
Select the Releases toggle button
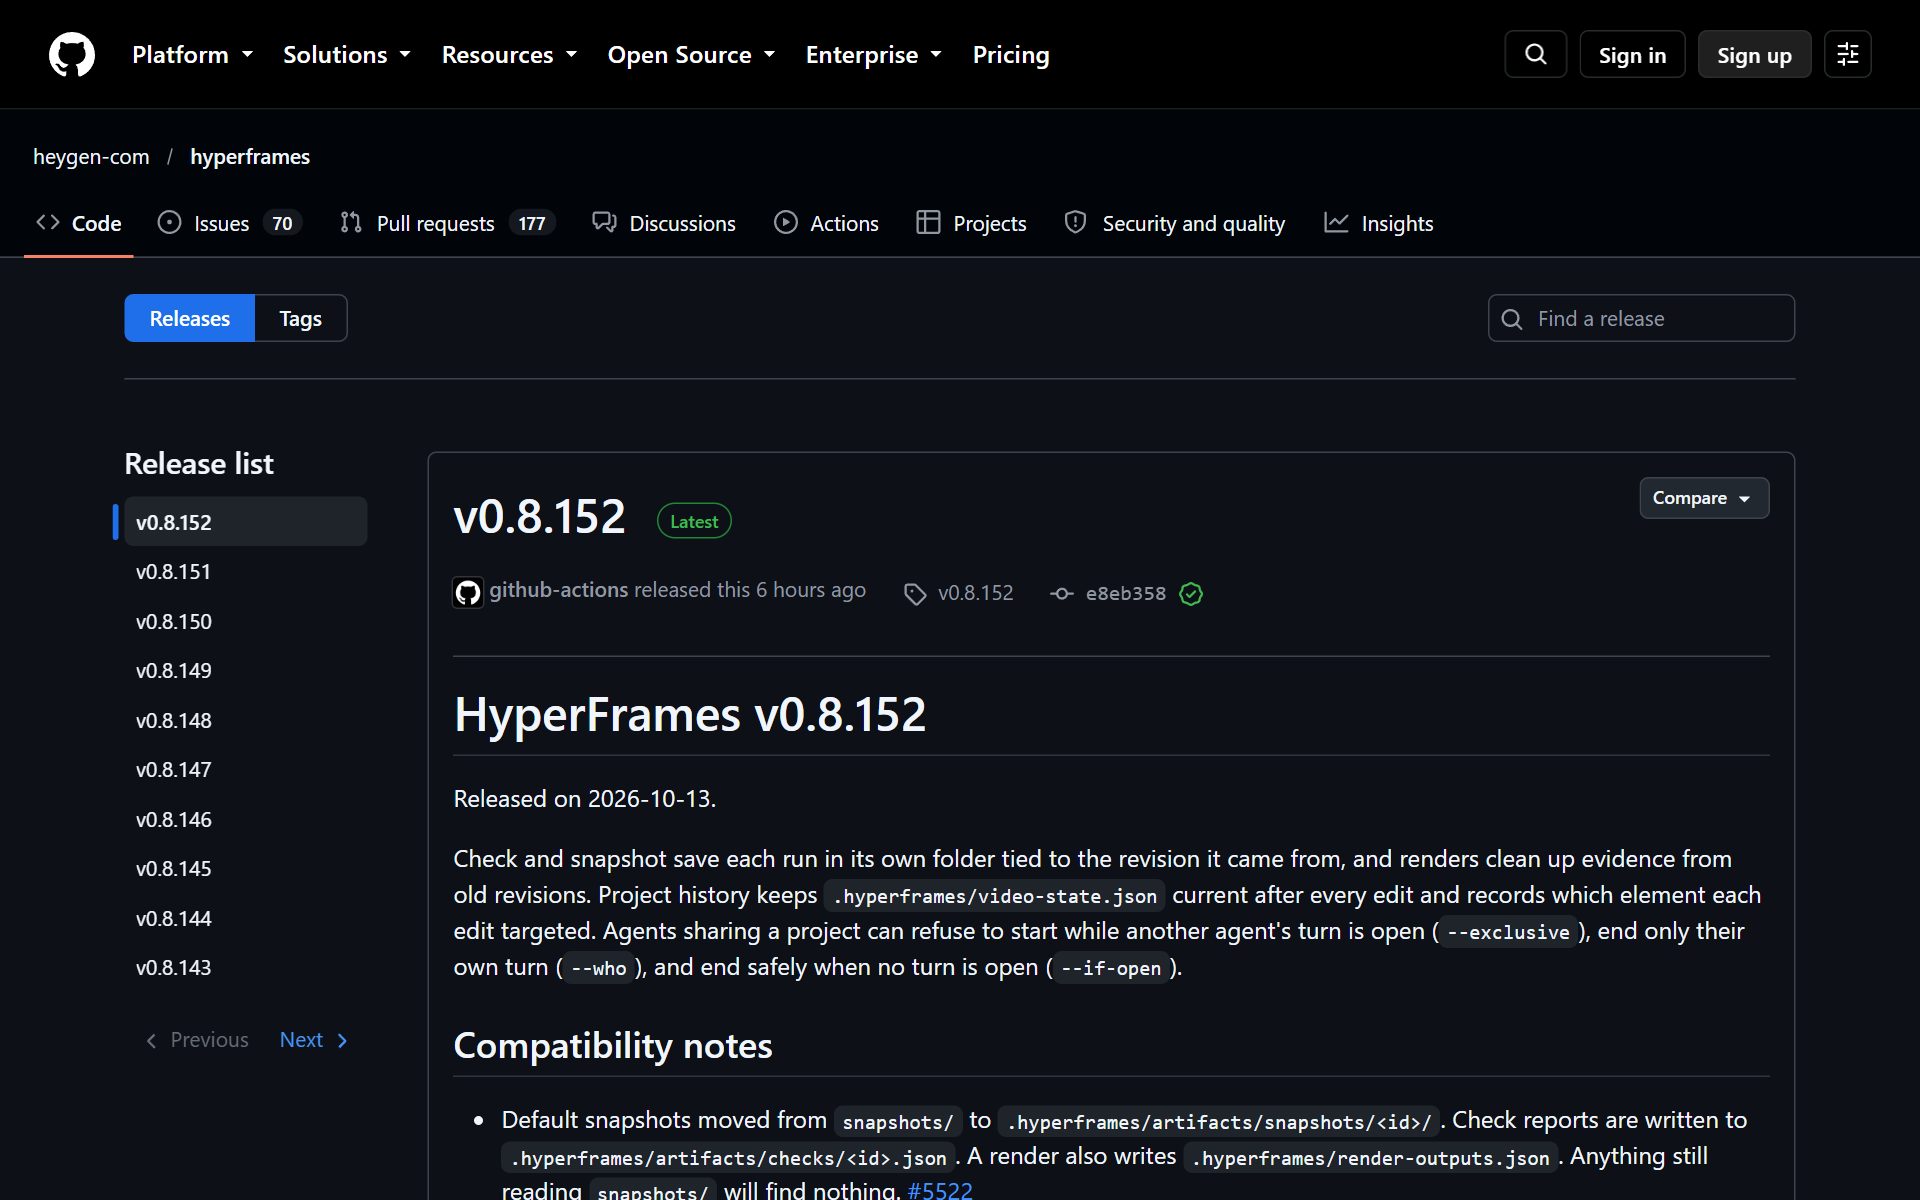190,318
